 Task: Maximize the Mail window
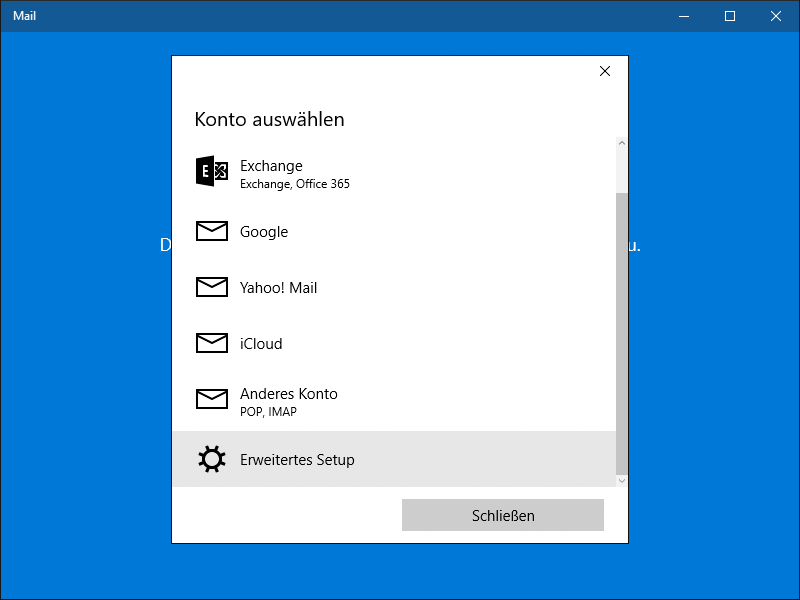pyautogui.click(x=730, y=16)
